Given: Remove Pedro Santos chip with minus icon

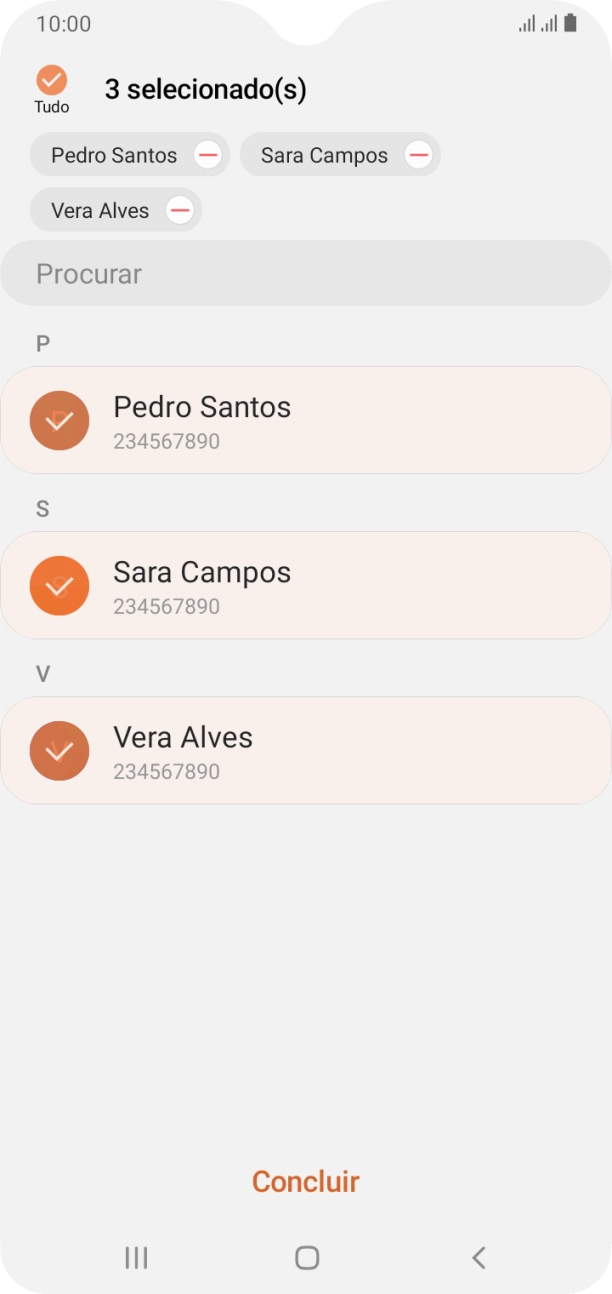Looking at the screenshot, I should coord(207,155).
